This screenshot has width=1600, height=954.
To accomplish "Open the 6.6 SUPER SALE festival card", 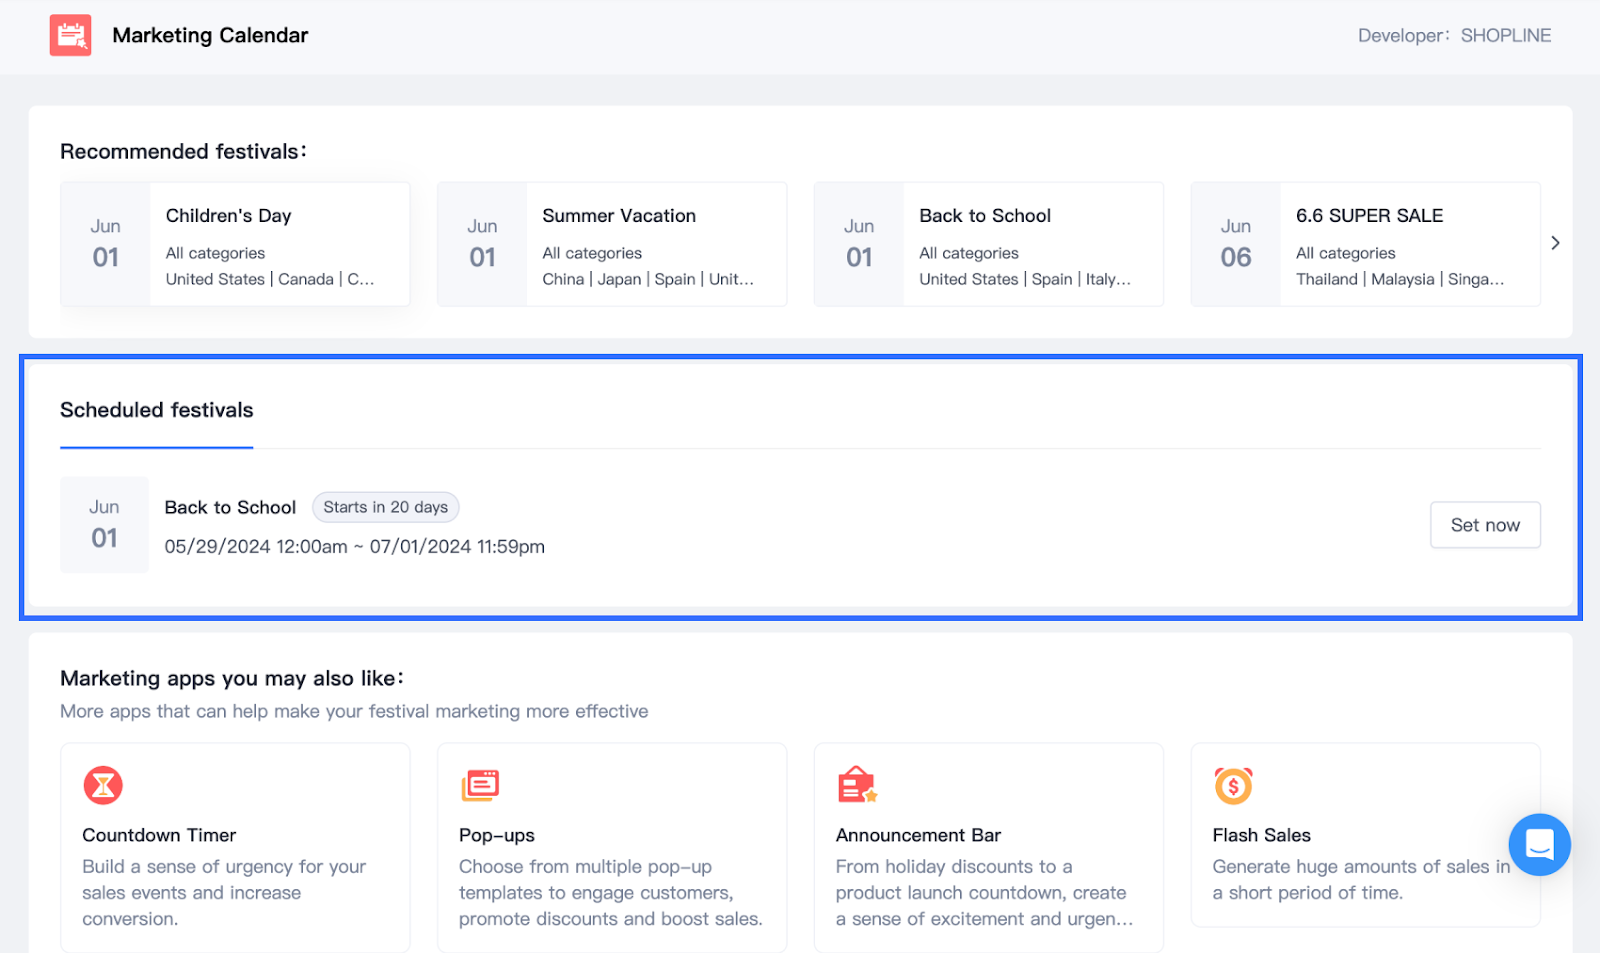I will pos(1365,244).
